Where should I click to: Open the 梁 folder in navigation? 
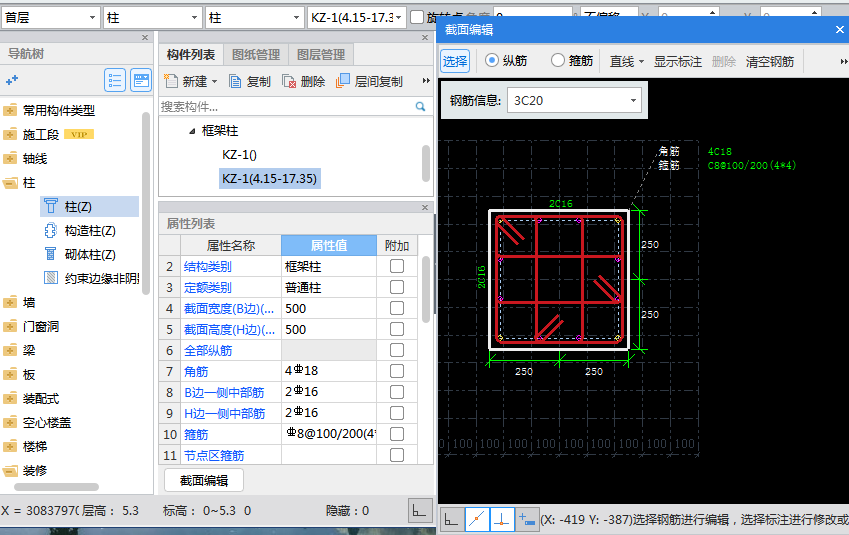point(10,350)
